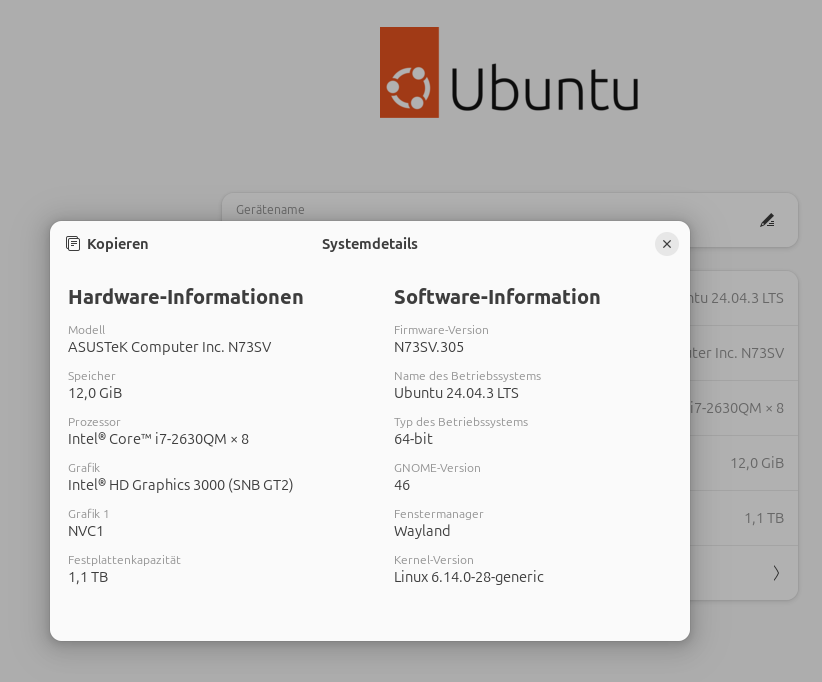Screen dimensions: 822x682
Task: Click the orange Ubuntu logo emblem
Action: point(409,73)
